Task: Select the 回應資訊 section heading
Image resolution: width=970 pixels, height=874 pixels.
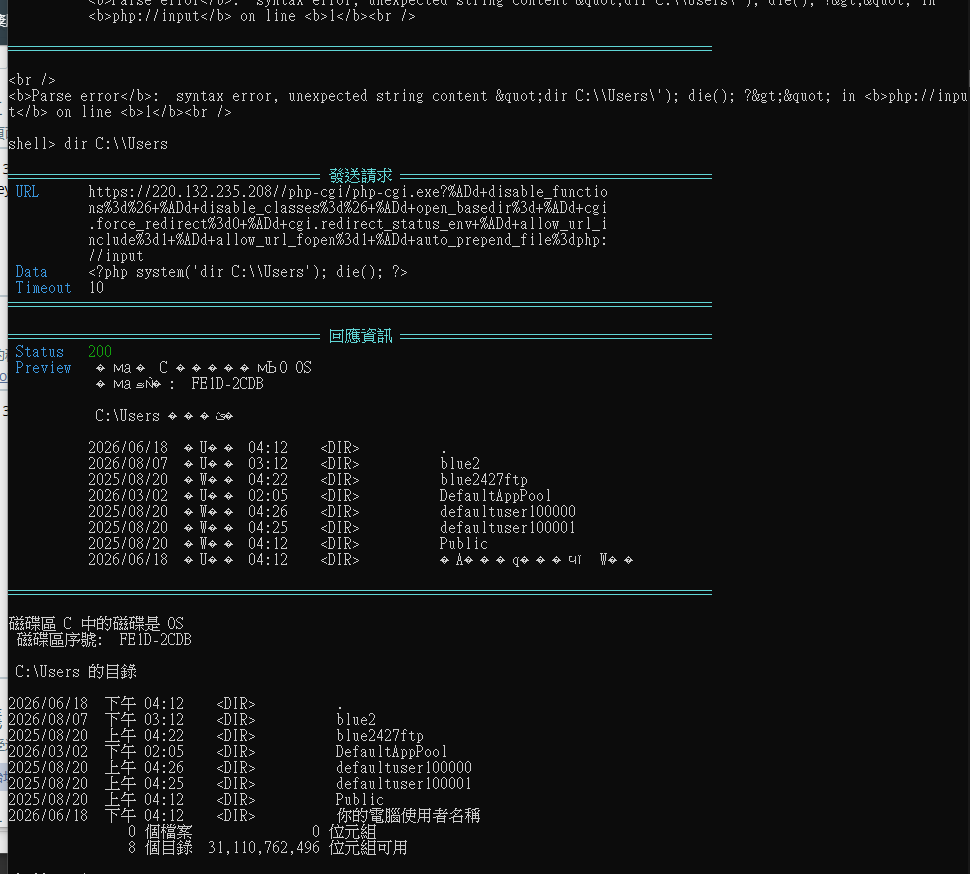Action: tap(361, 336)
